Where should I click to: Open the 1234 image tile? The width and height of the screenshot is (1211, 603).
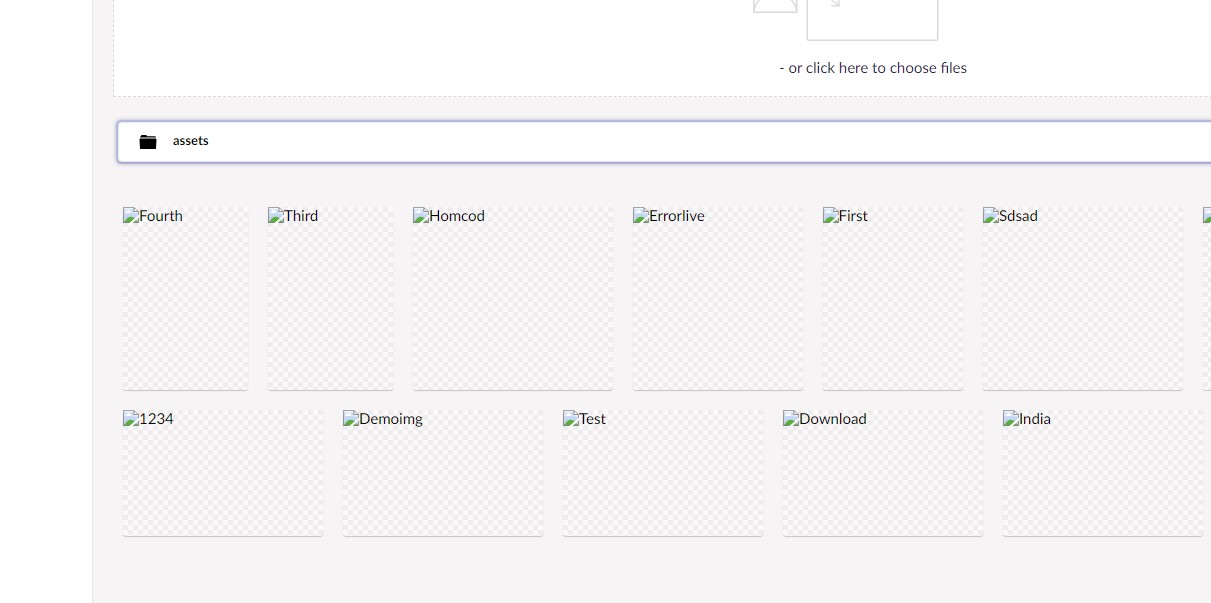pos(222,475)
